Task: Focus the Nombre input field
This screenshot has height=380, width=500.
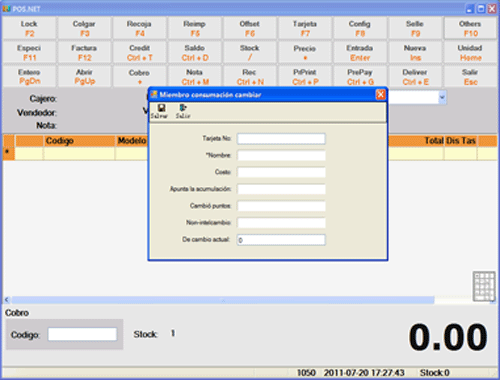Action: [x=281, y=155]
